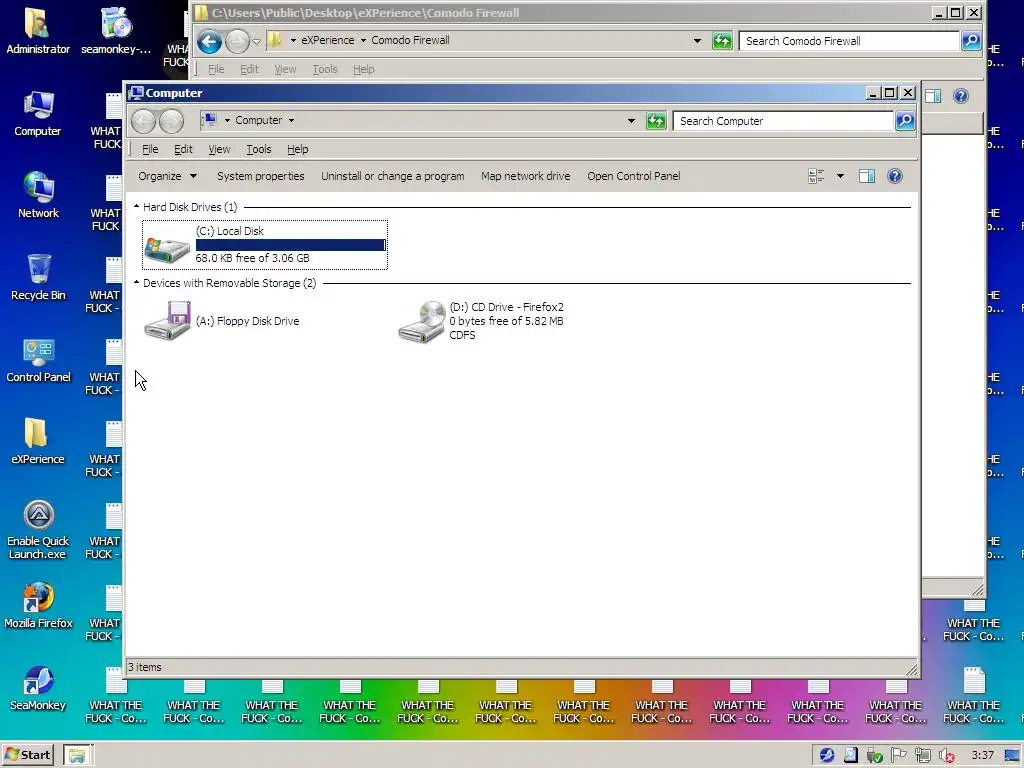Click Show desktop button in taskbar

point(1012,756)
